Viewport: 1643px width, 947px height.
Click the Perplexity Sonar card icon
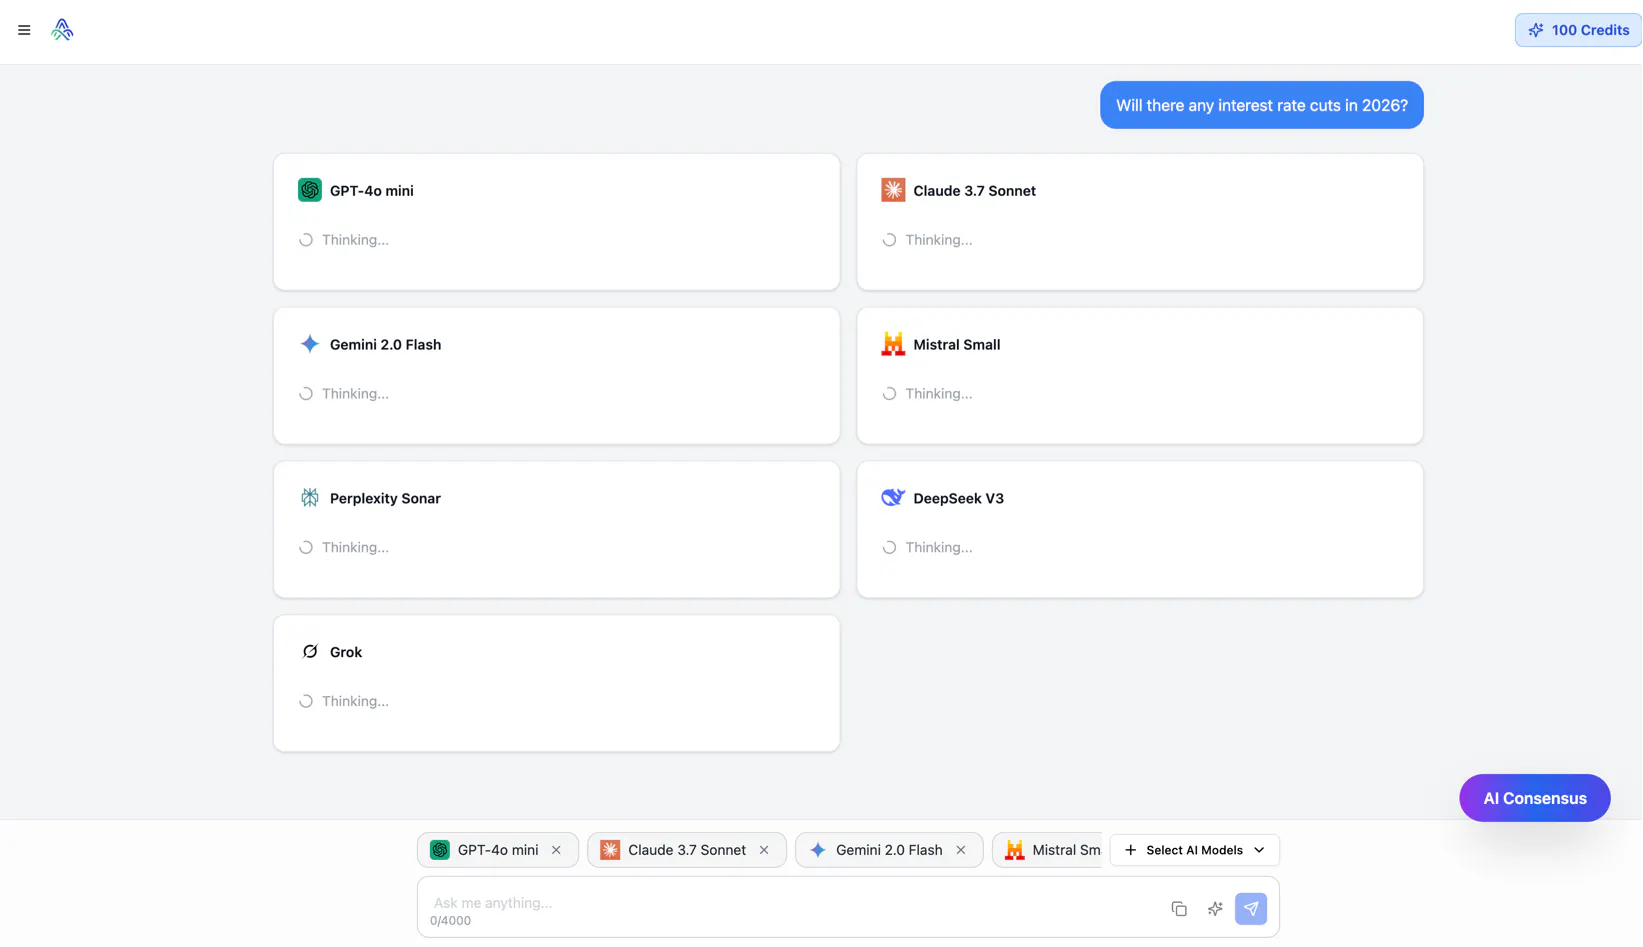click(x=310, y=498)
